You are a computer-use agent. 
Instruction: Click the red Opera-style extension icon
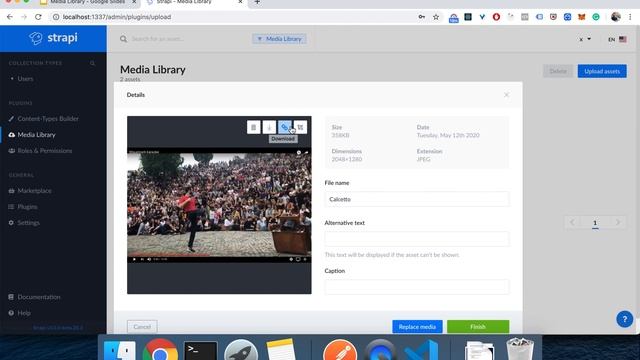click(496, 17)
